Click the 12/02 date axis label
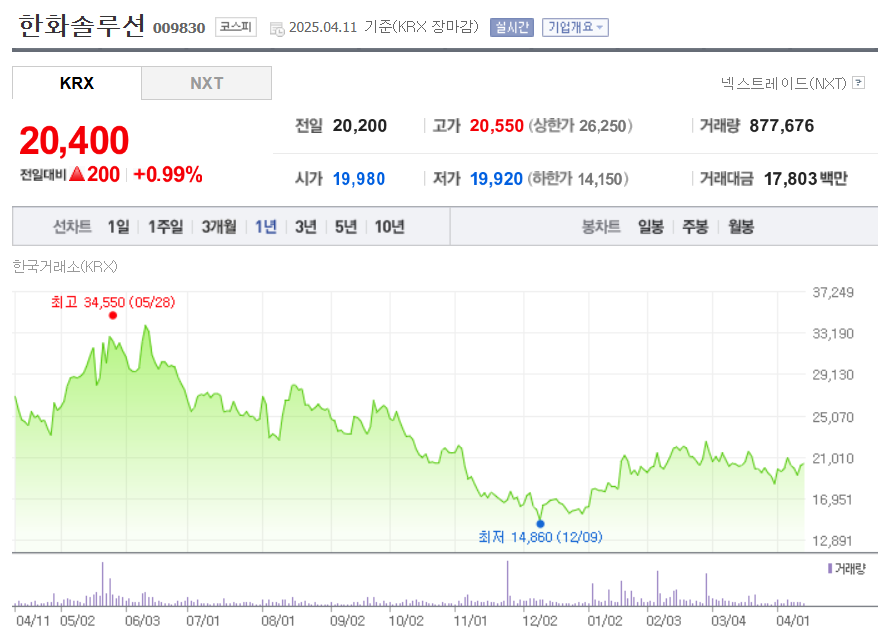The image size is (878, 641). 540,621
